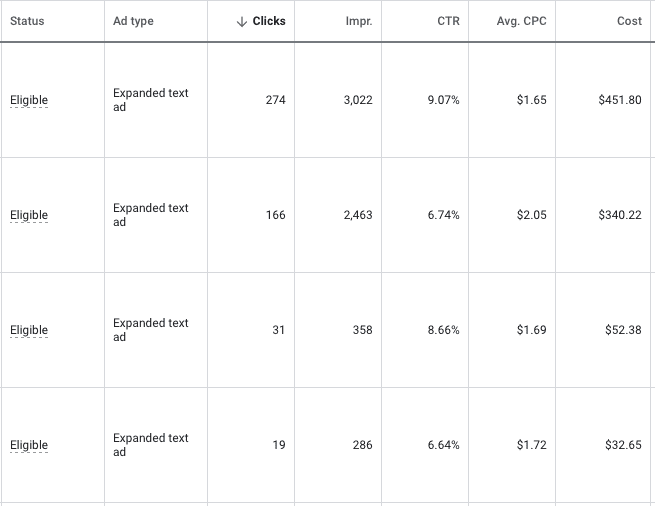This screenshot has height=506, width=655.
Task: Select the 9.07% CTR cell
Action: coord(443,100)
